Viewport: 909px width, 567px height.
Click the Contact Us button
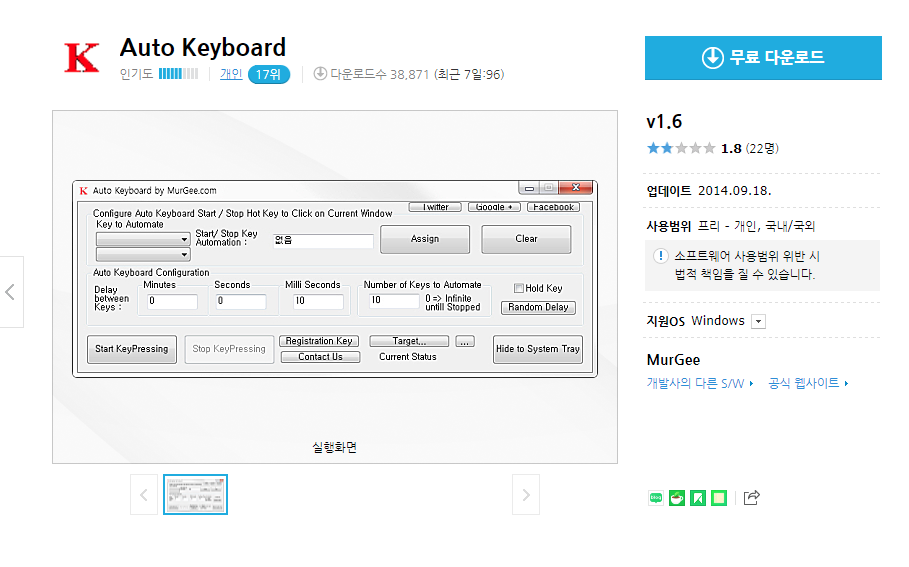pyautogui.click(x=320, y=357)
